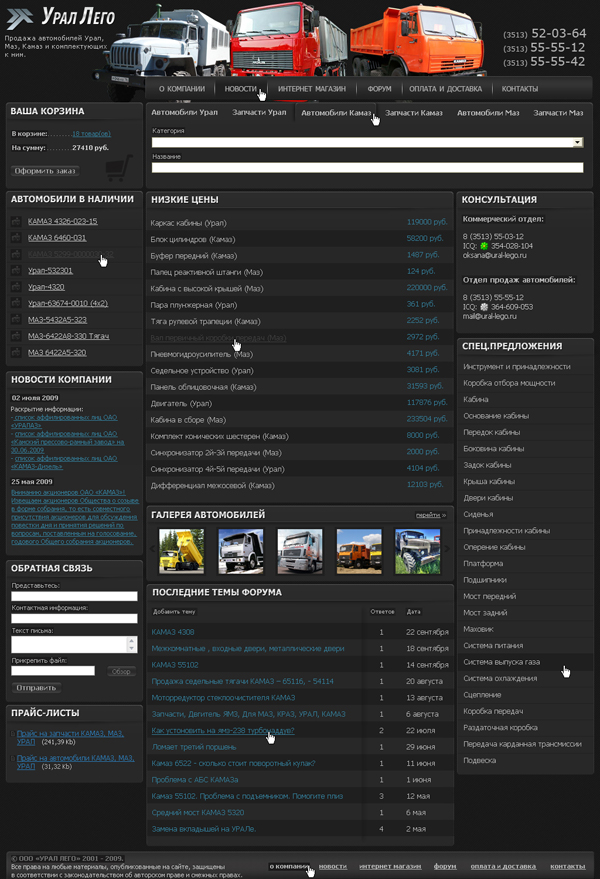Open the yellow dump truck gallery thumbnail
The width and height of the screenshot is (600, 879).
pyautogui.click(x=180, y=550)
